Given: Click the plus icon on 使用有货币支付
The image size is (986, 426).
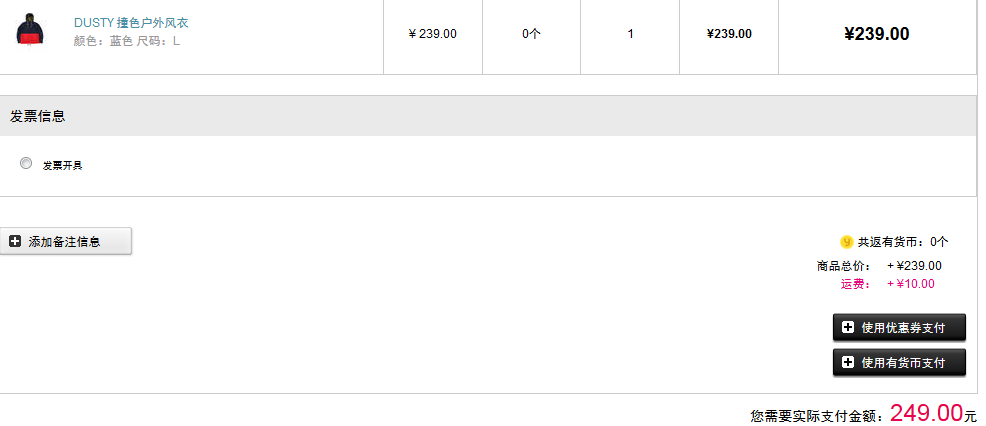Looking at the screenshot, I should click(848, 362).
